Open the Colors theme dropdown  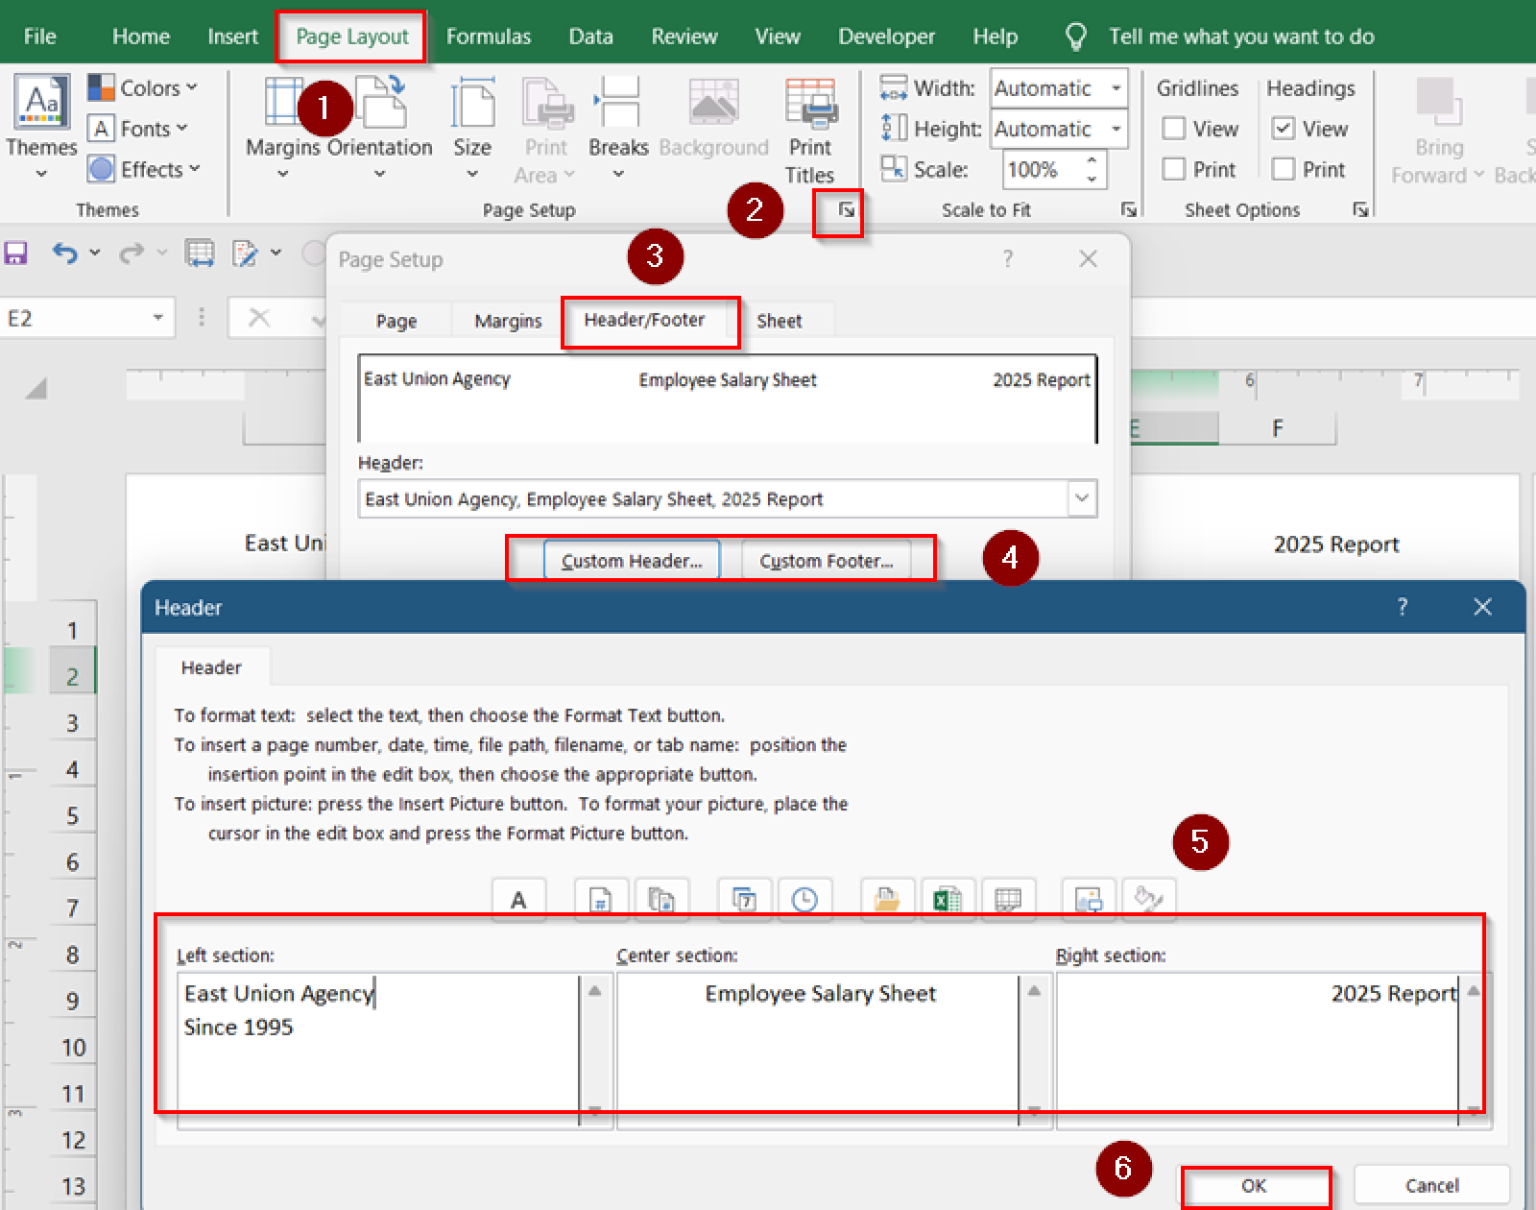click(x=143, y=88)
